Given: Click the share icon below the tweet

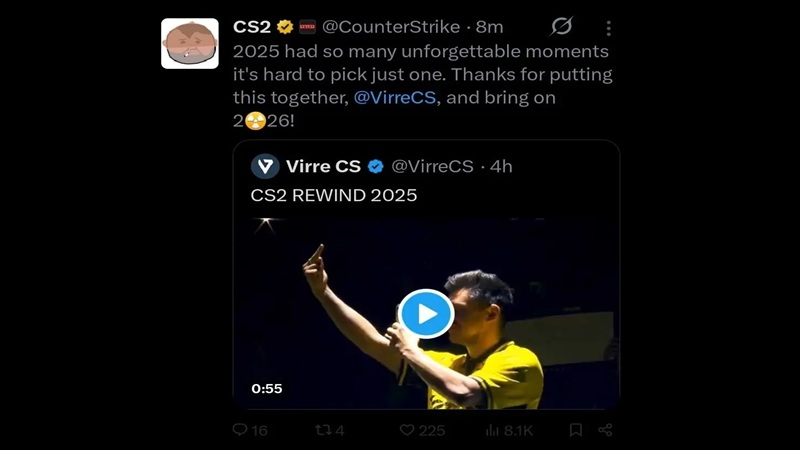Looking at the screenshot, I should coord(605,430).
